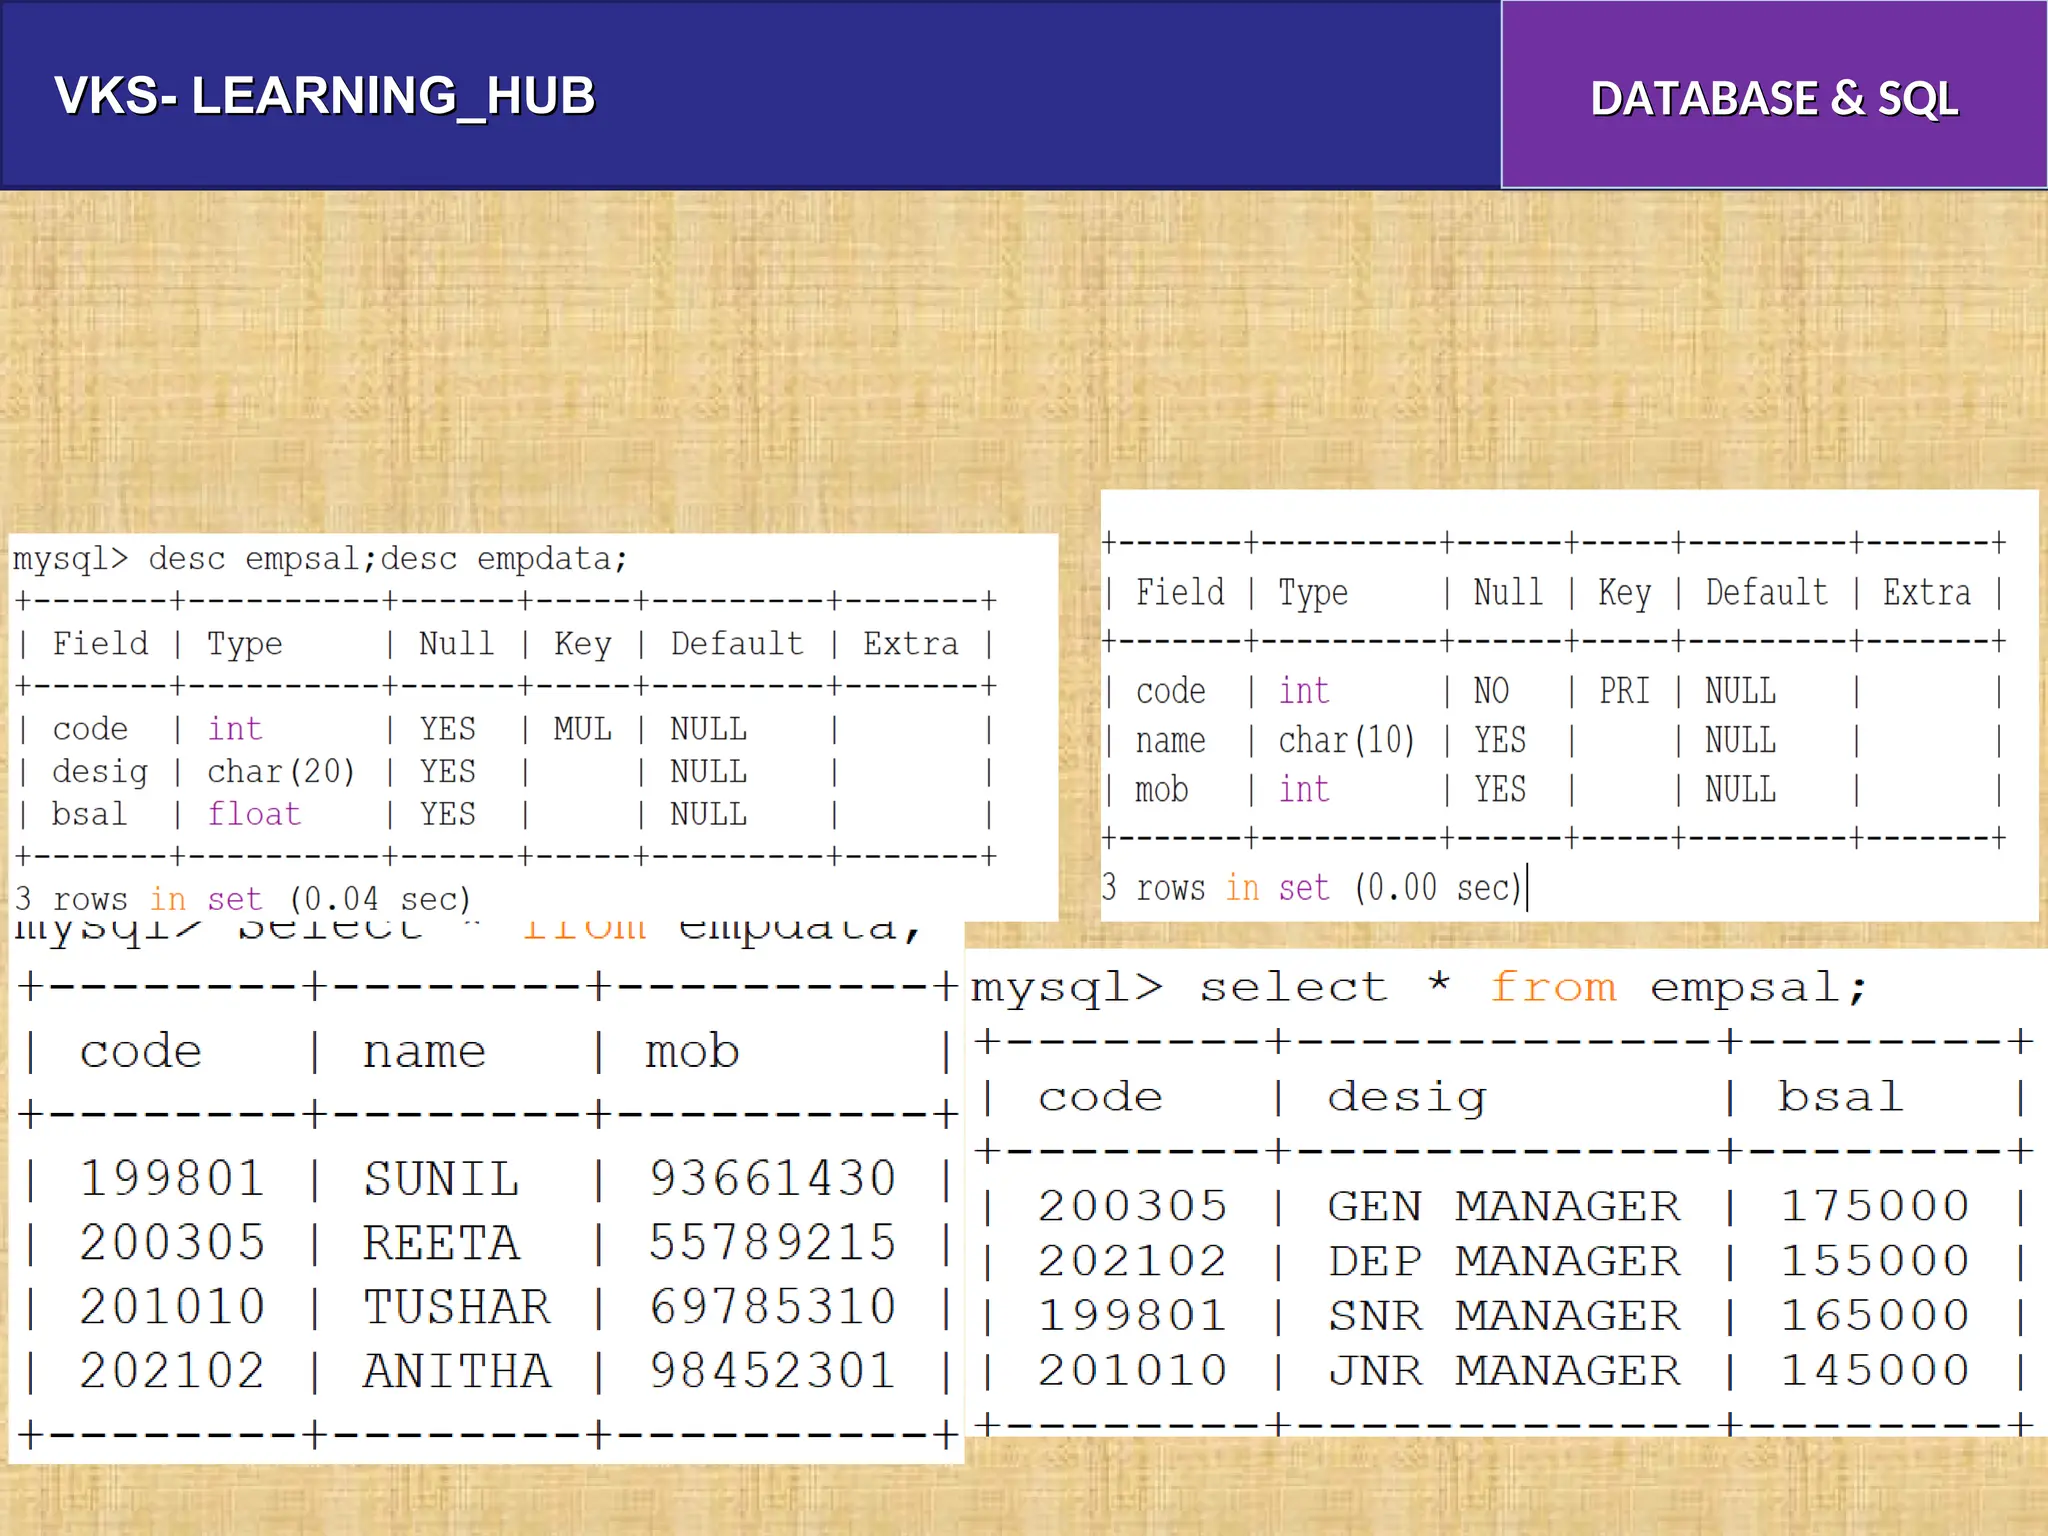Click 'float' type in the bsal row
This screenshot has width=2048, height=1536.
[x=254, y=814]
